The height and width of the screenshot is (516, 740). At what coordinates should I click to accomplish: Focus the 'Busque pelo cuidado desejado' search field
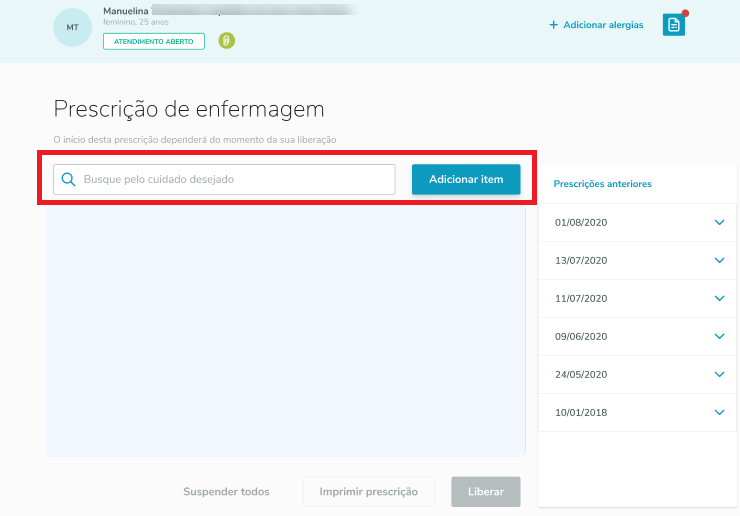224,179
